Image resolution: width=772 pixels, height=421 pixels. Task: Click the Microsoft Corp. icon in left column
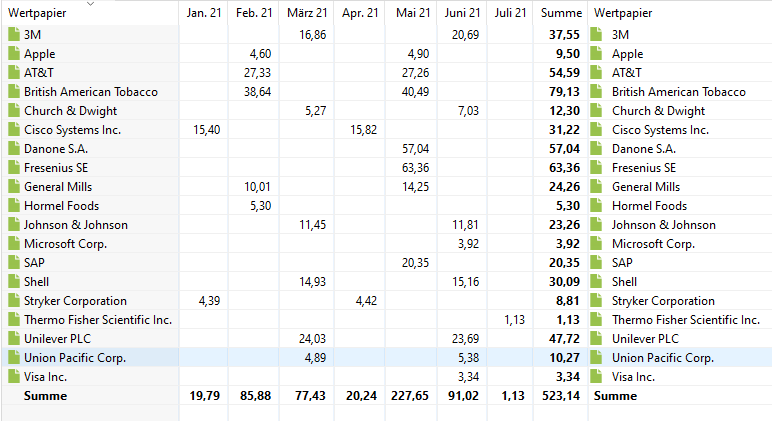pyautogui.click(x=14, y=244)
